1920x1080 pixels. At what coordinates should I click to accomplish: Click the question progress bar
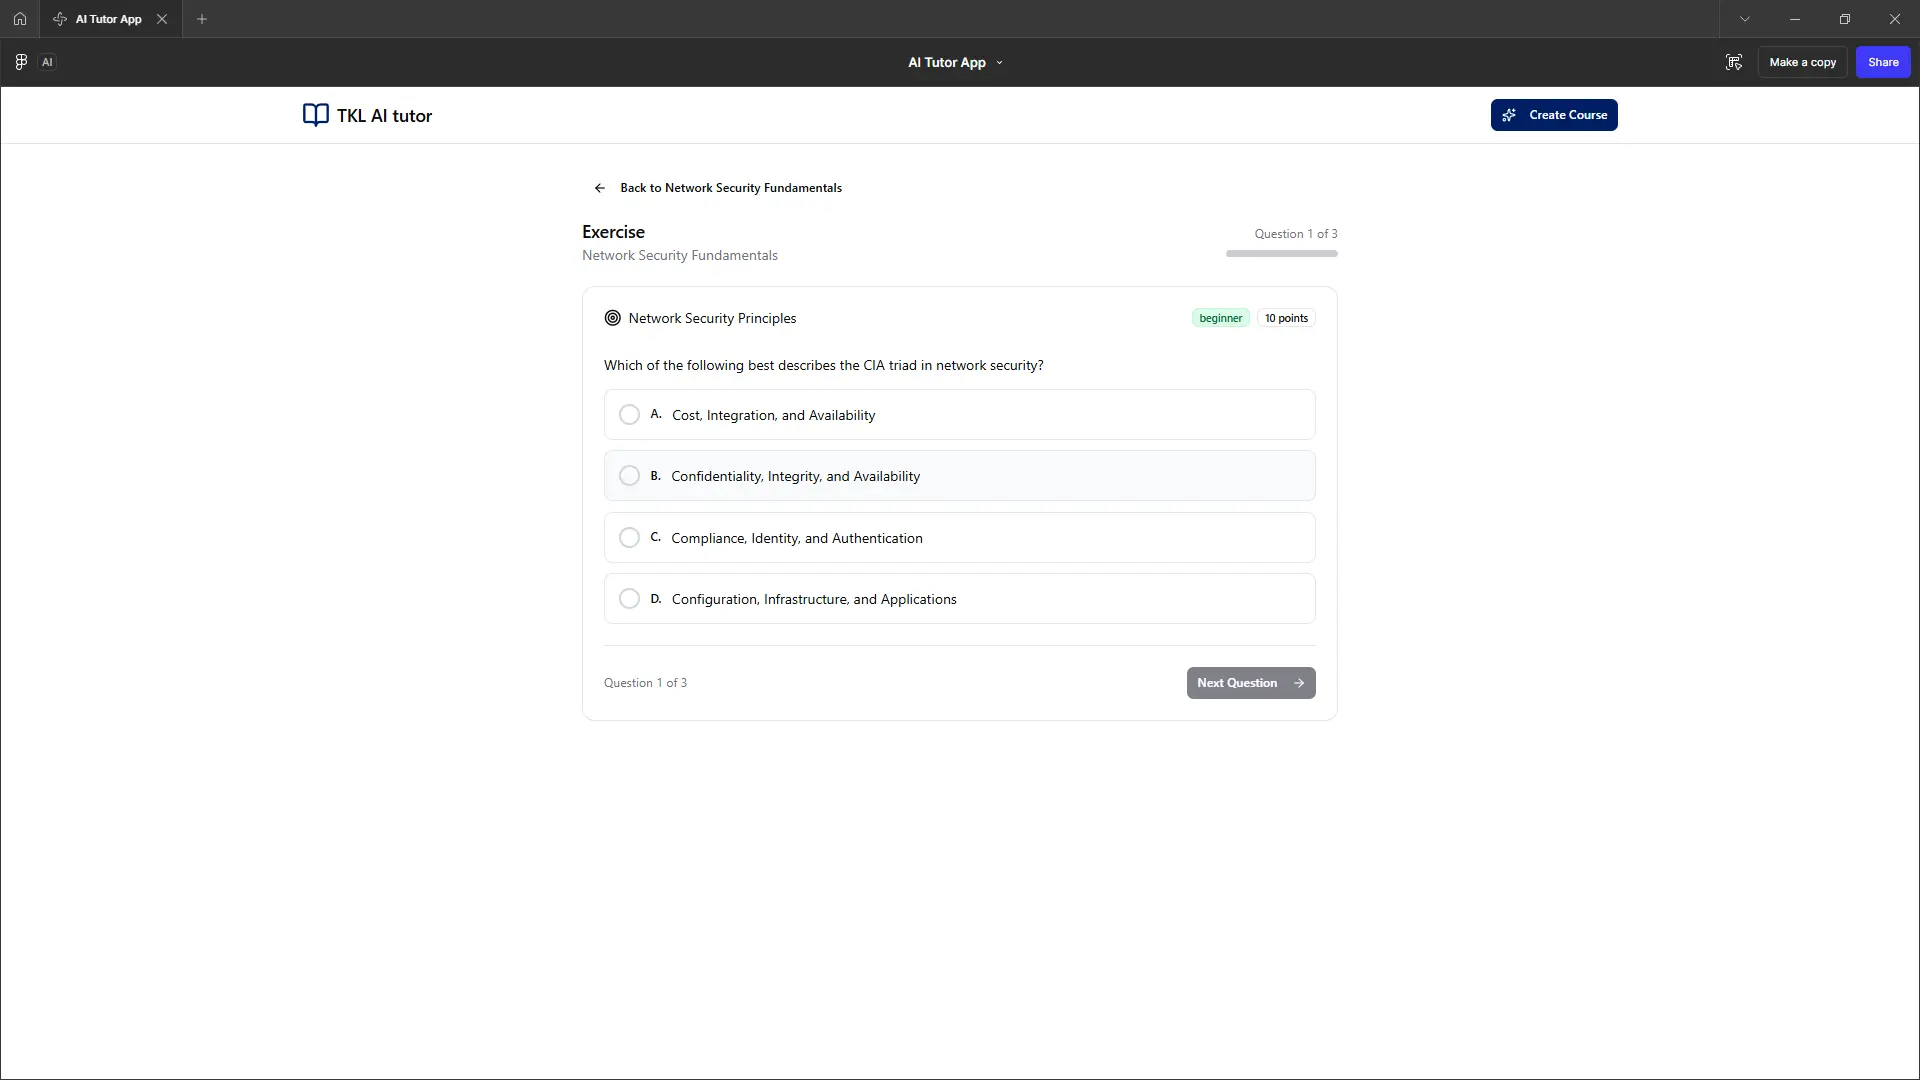(x=1281, y=254)
